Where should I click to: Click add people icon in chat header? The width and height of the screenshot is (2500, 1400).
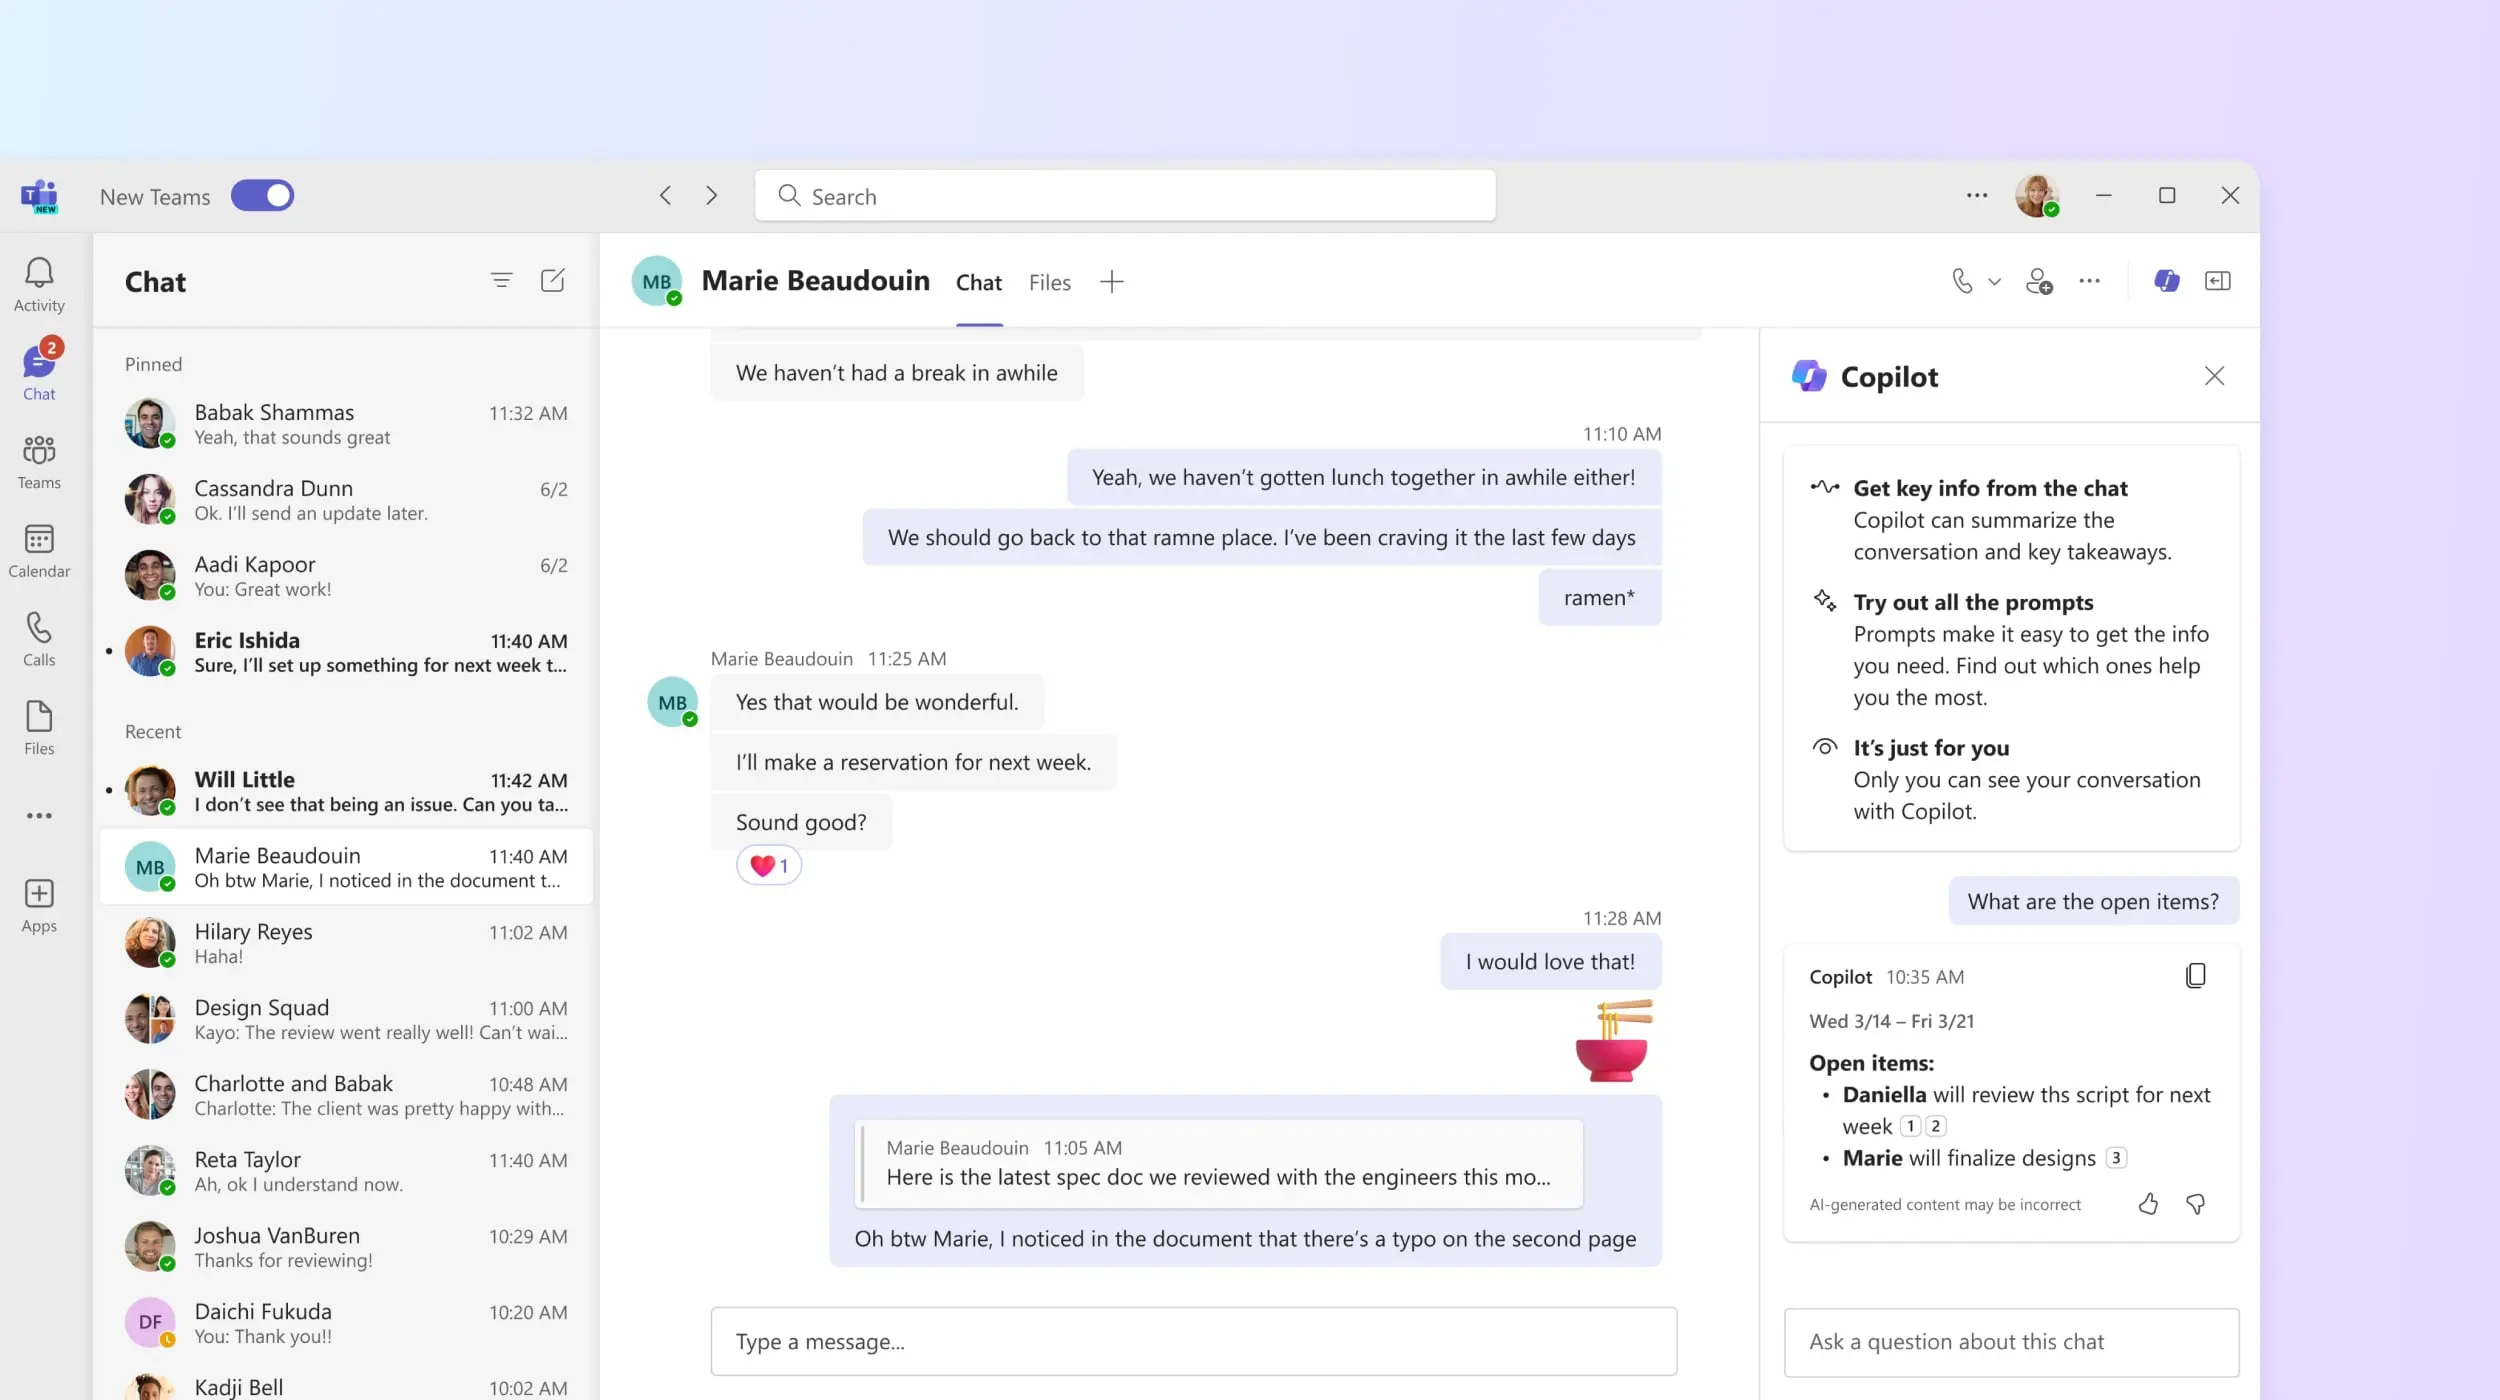pyautogui.click(x=2038, y=282)
